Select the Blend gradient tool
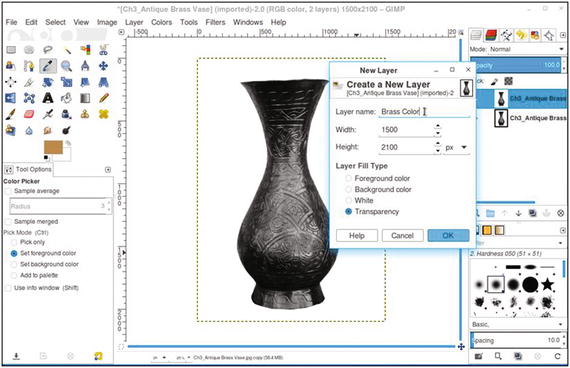Viewport: 570px width, 368px height. click(85, 98)
